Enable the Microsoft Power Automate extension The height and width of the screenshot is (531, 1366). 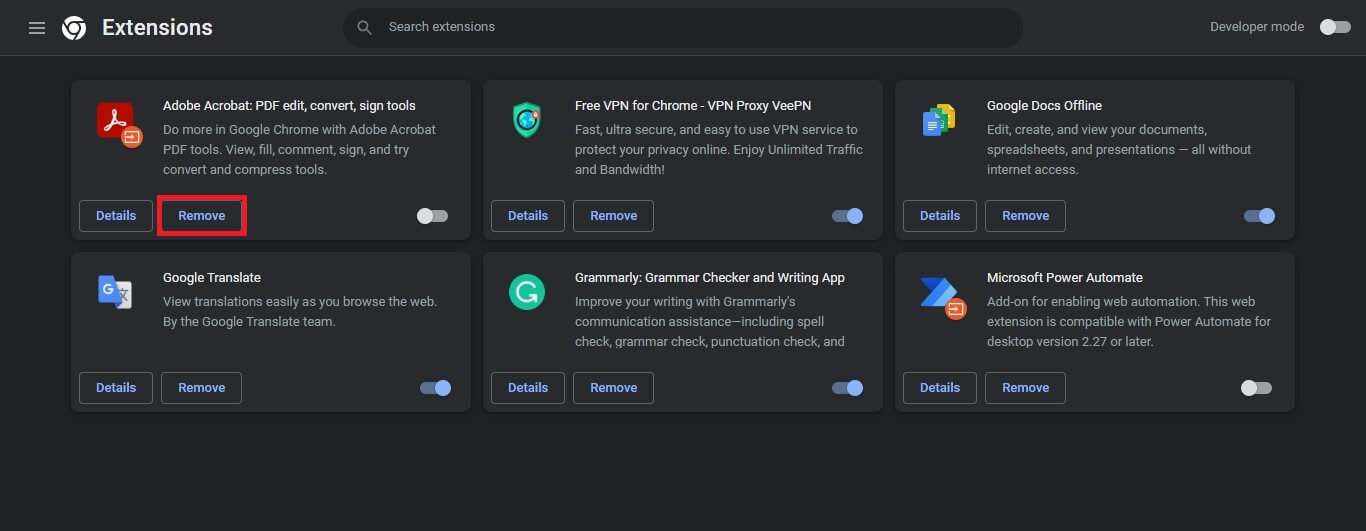[1256, 388]
